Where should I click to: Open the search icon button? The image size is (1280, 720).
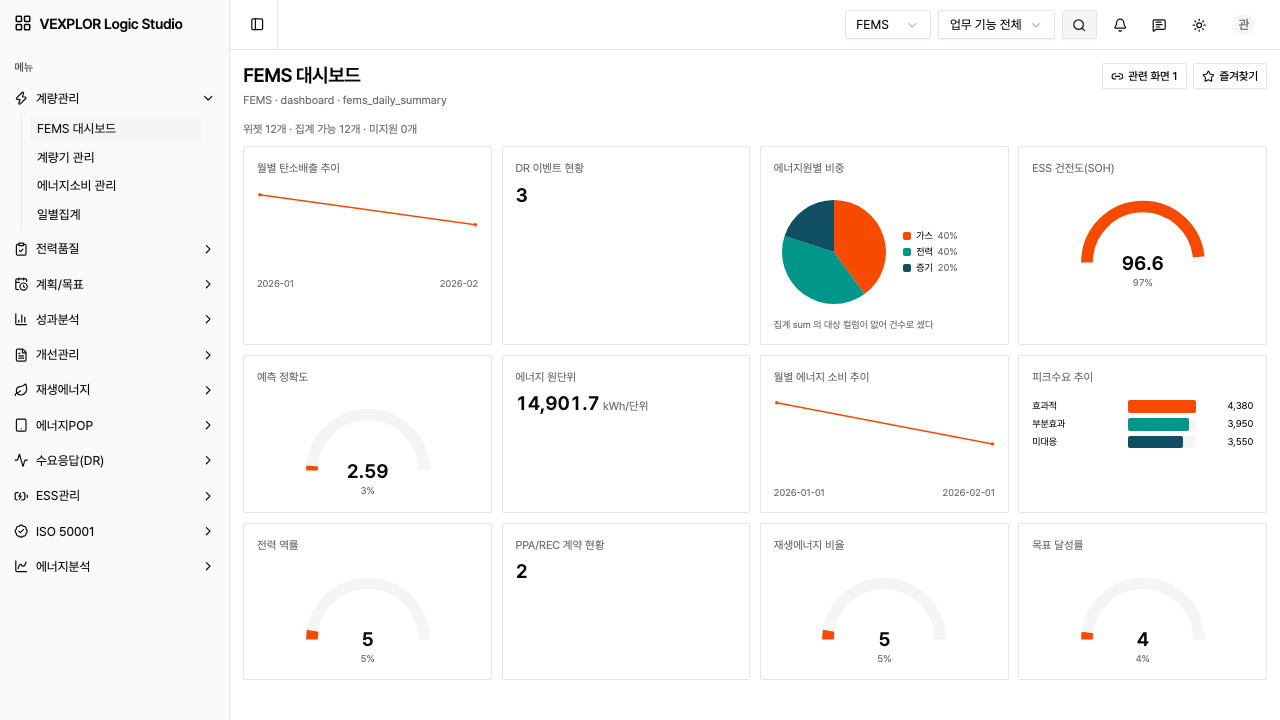(x=1079, y=25)
